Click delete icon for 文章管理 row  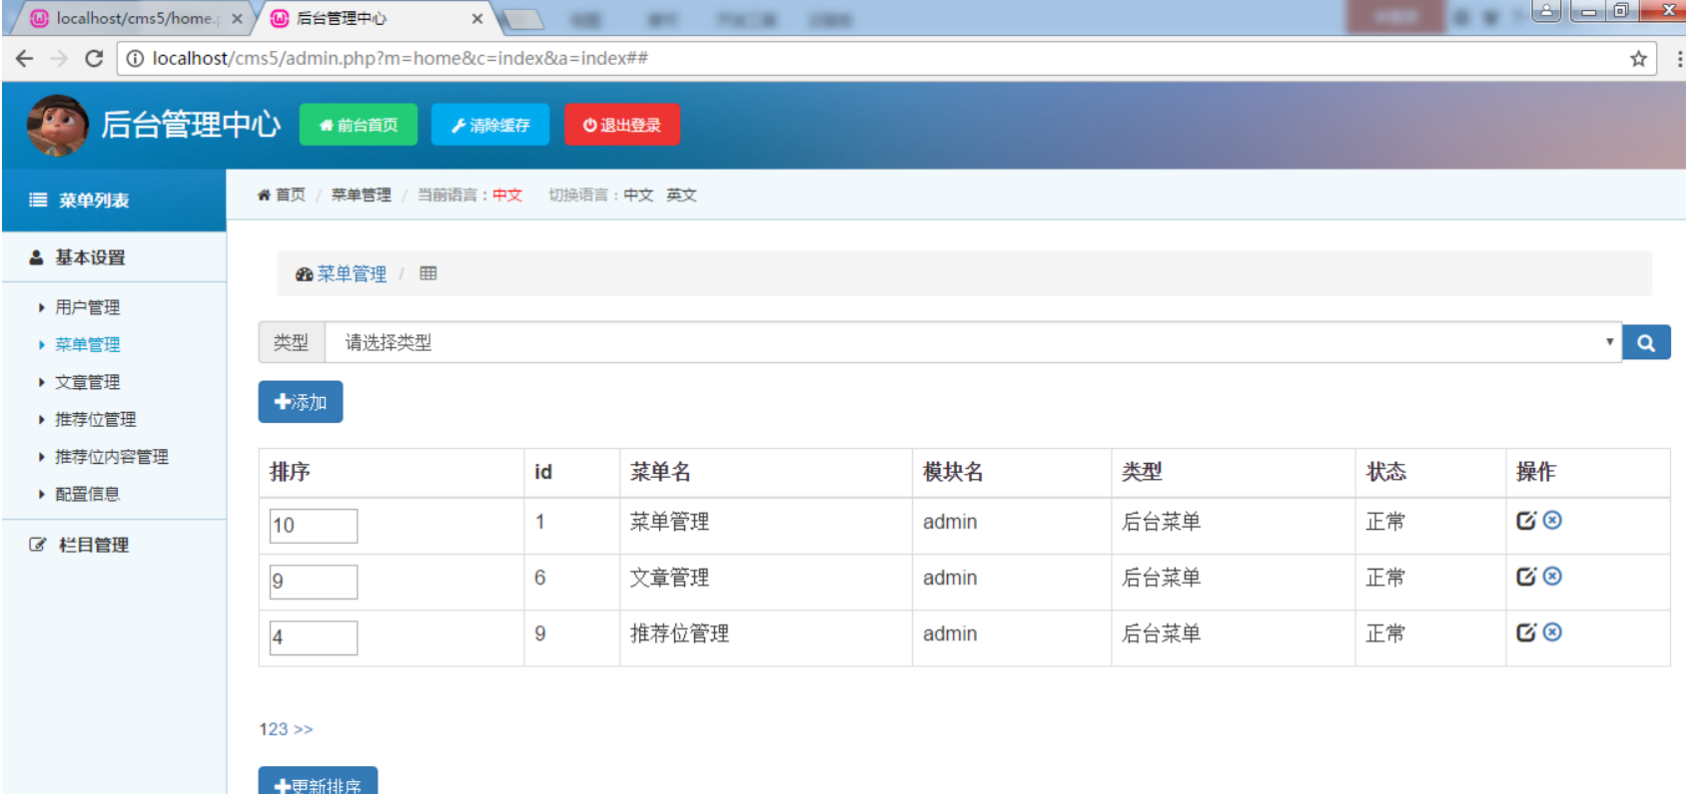1552,576
